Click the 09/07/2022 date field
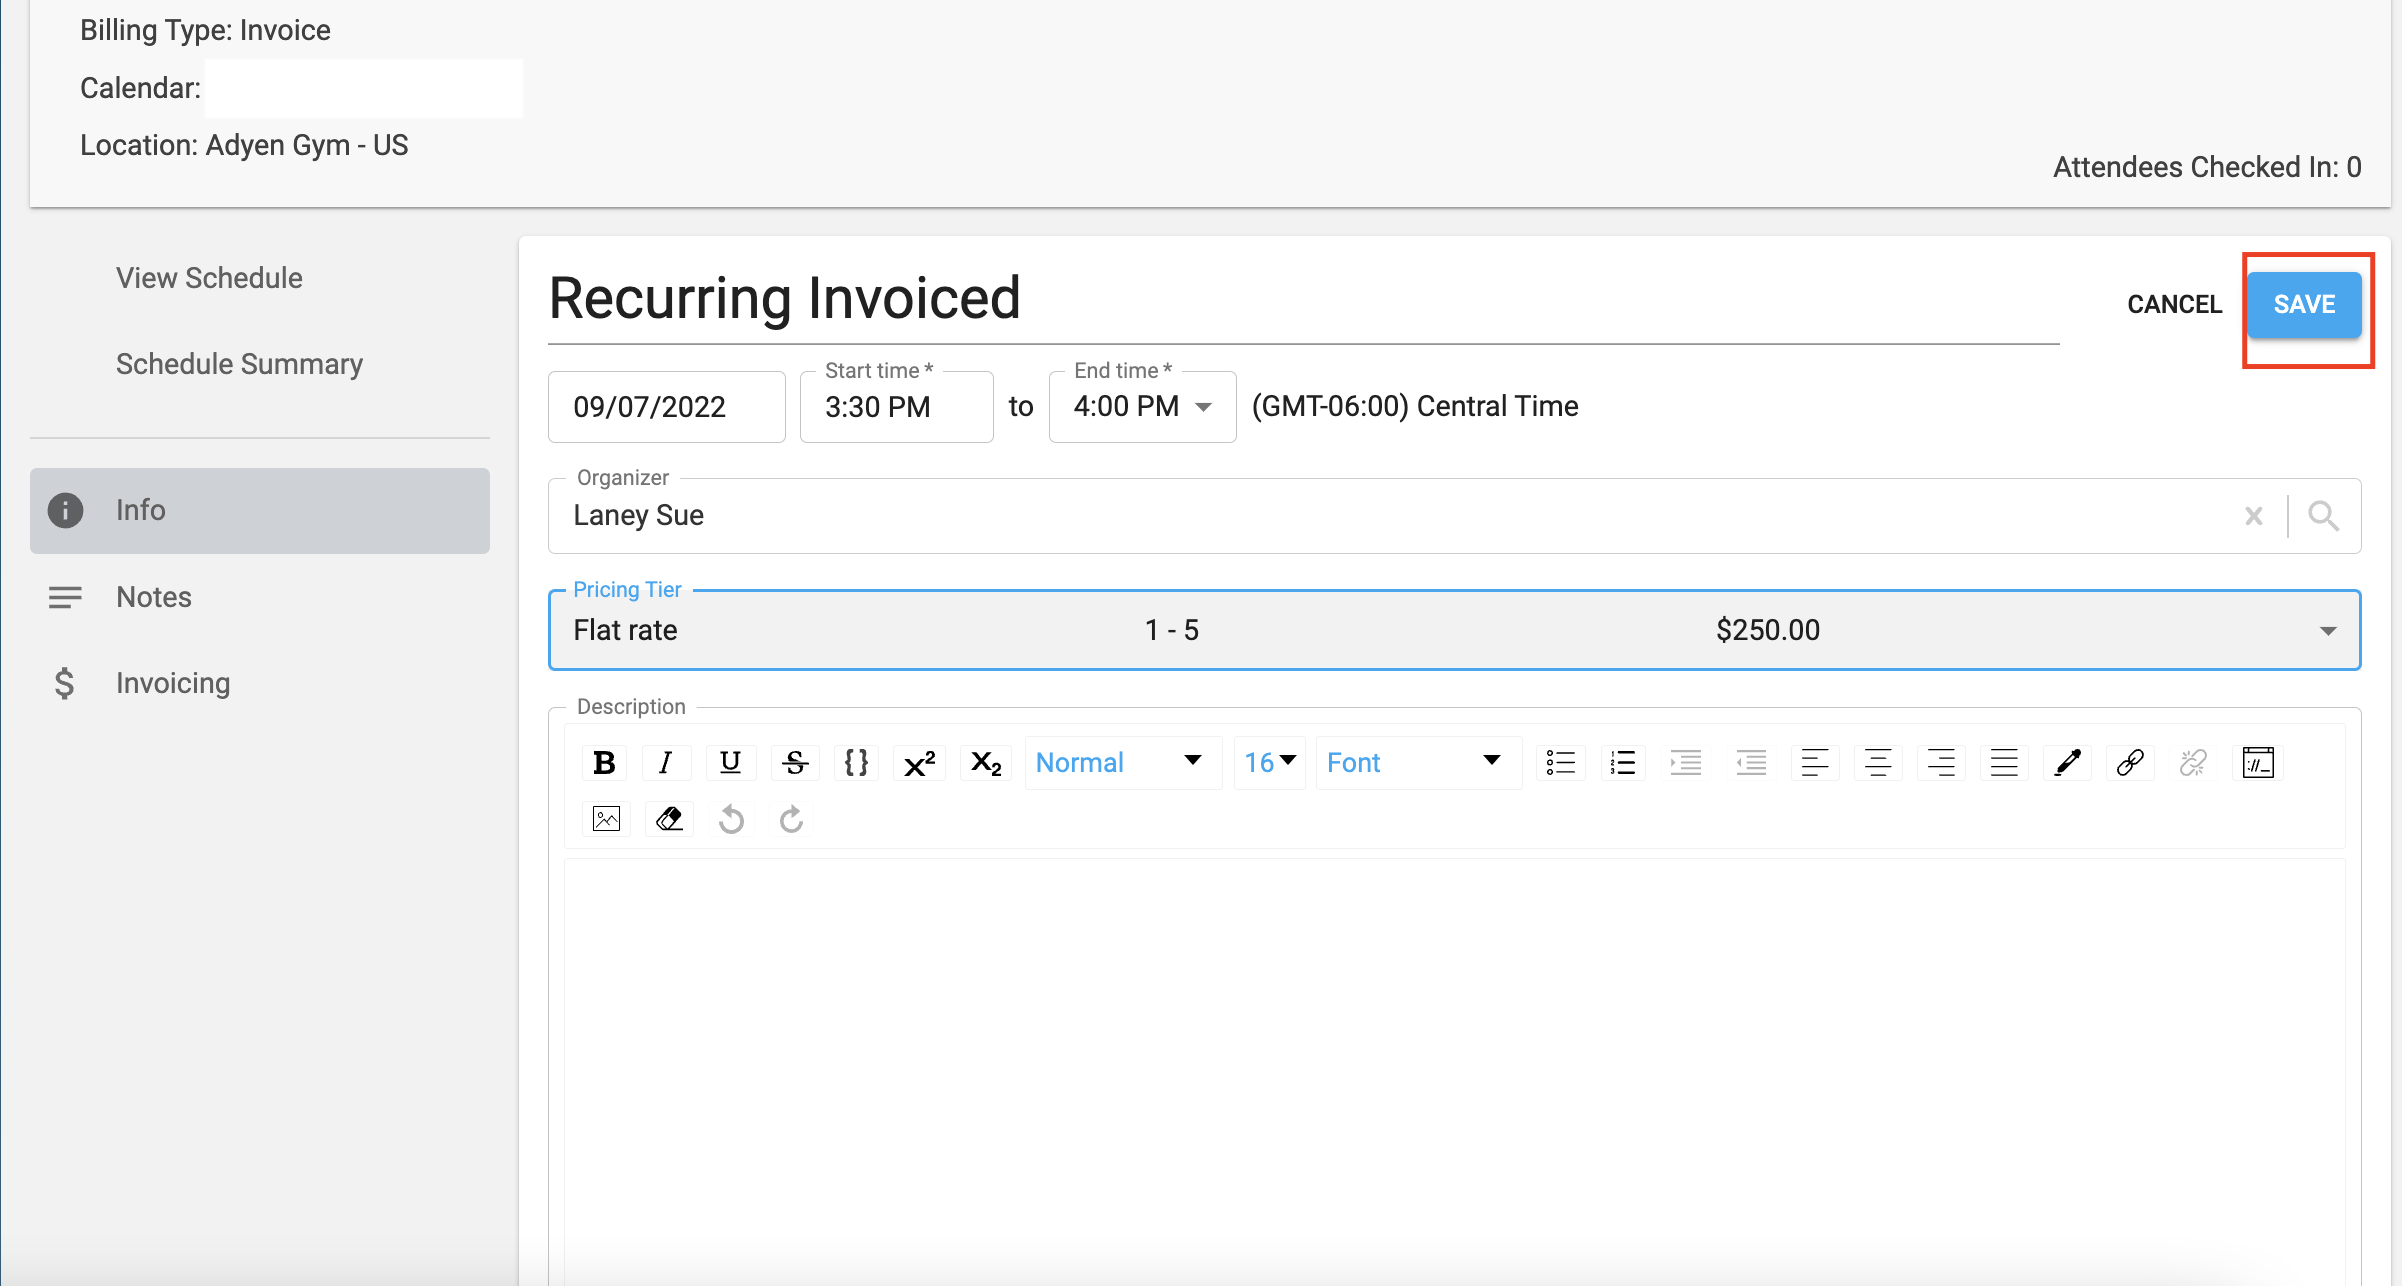 [x=666, y=407]
